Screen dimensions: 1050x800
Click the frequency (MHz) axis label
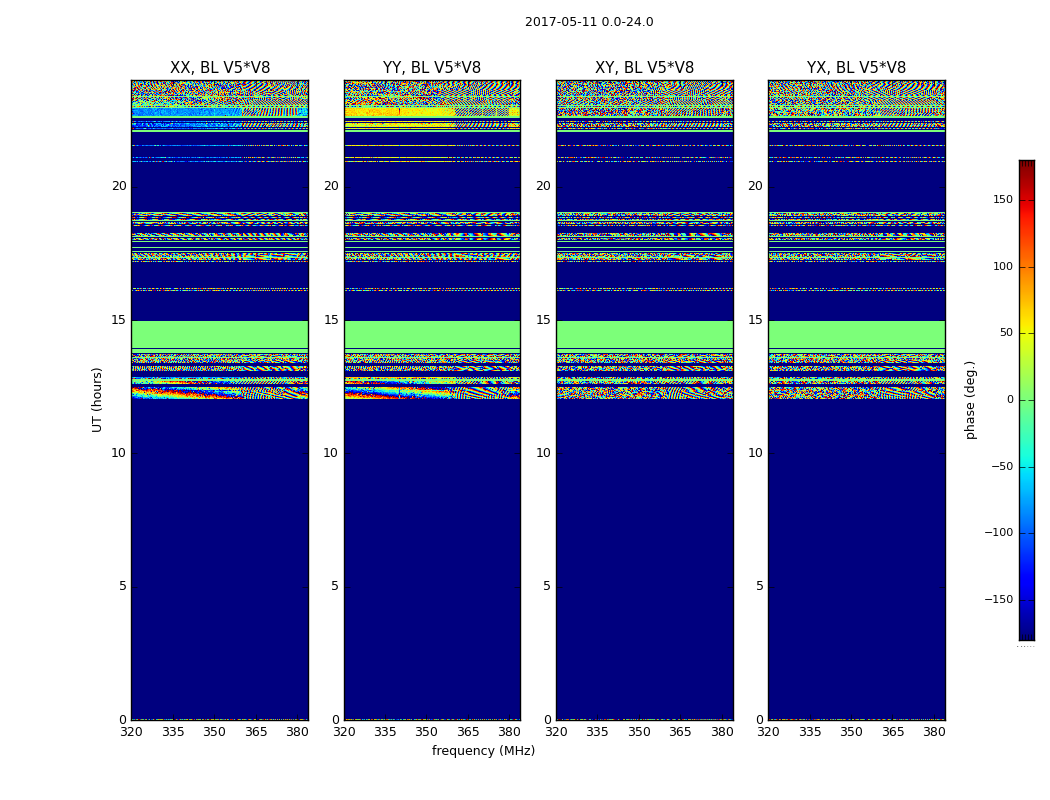point(483,751)
